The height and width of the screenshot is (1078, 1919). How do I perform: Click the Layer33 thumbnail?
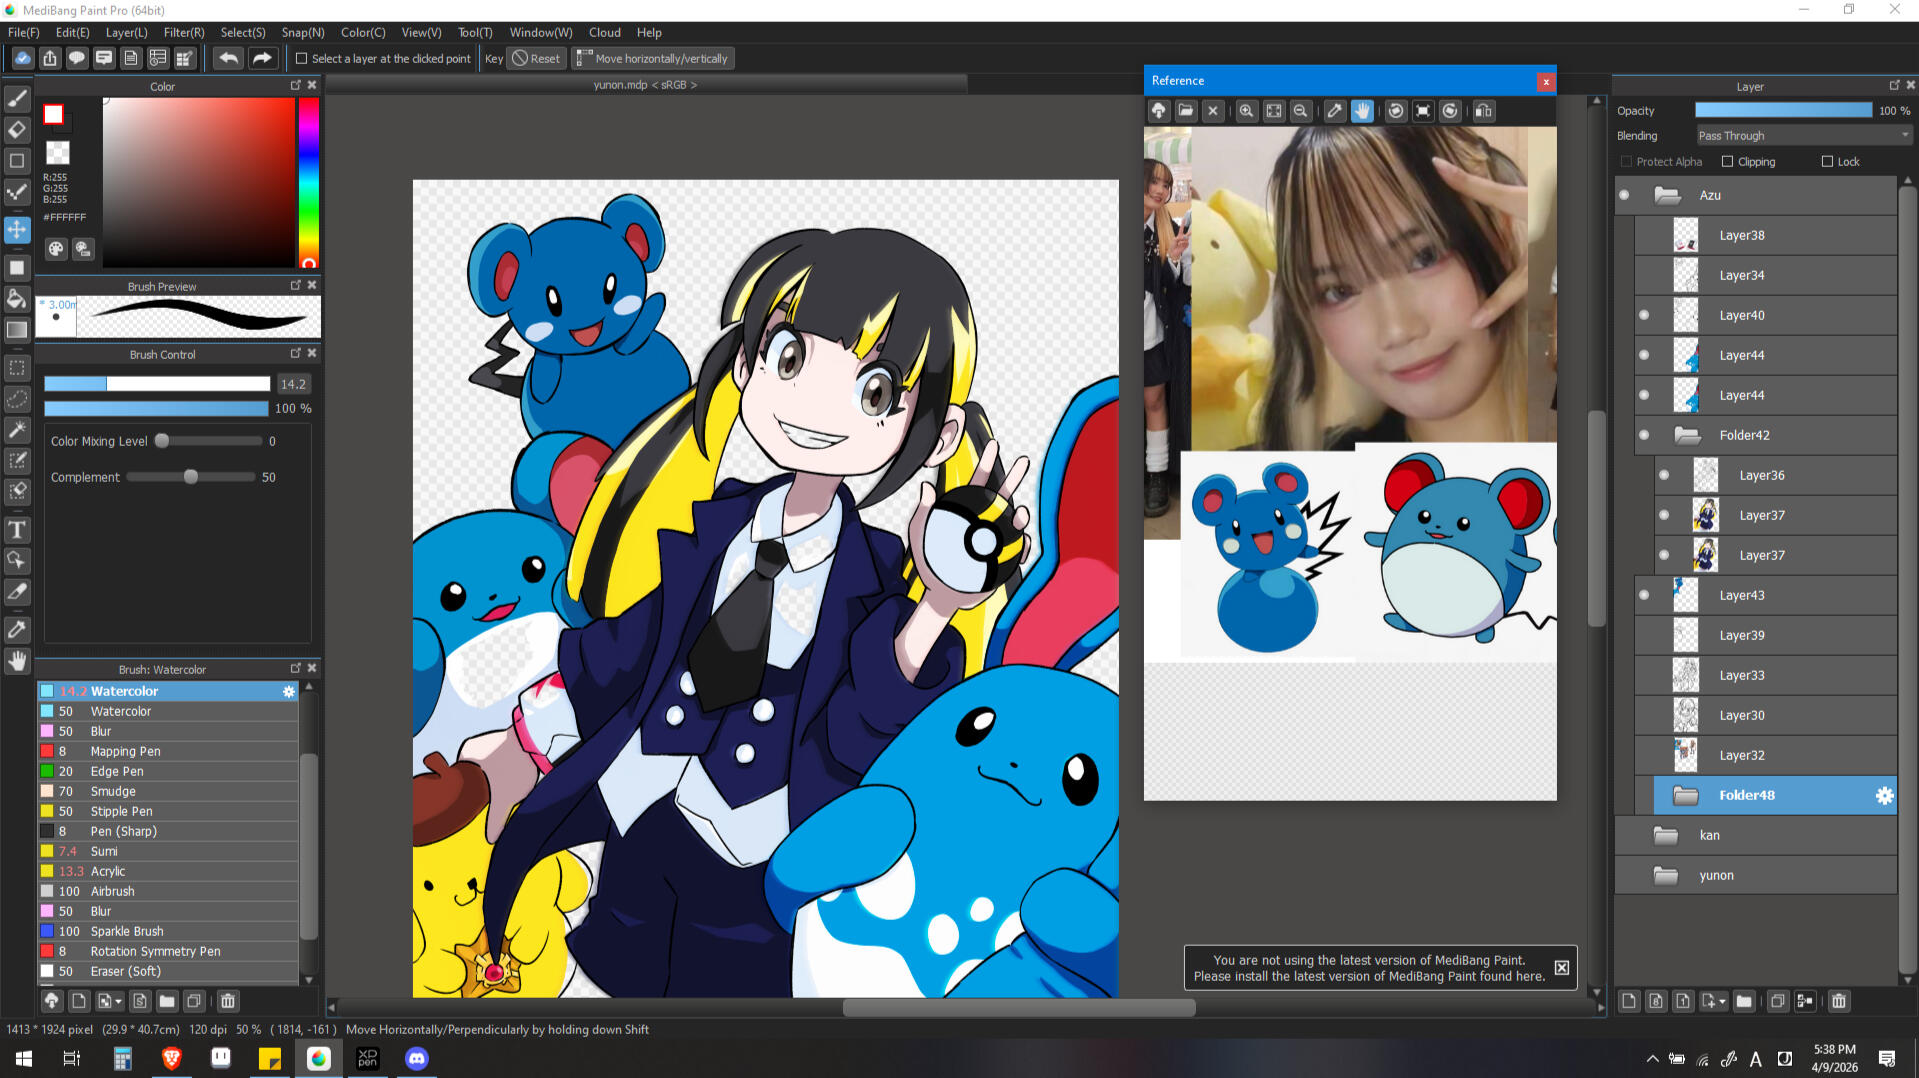(x=1685, y=675)
